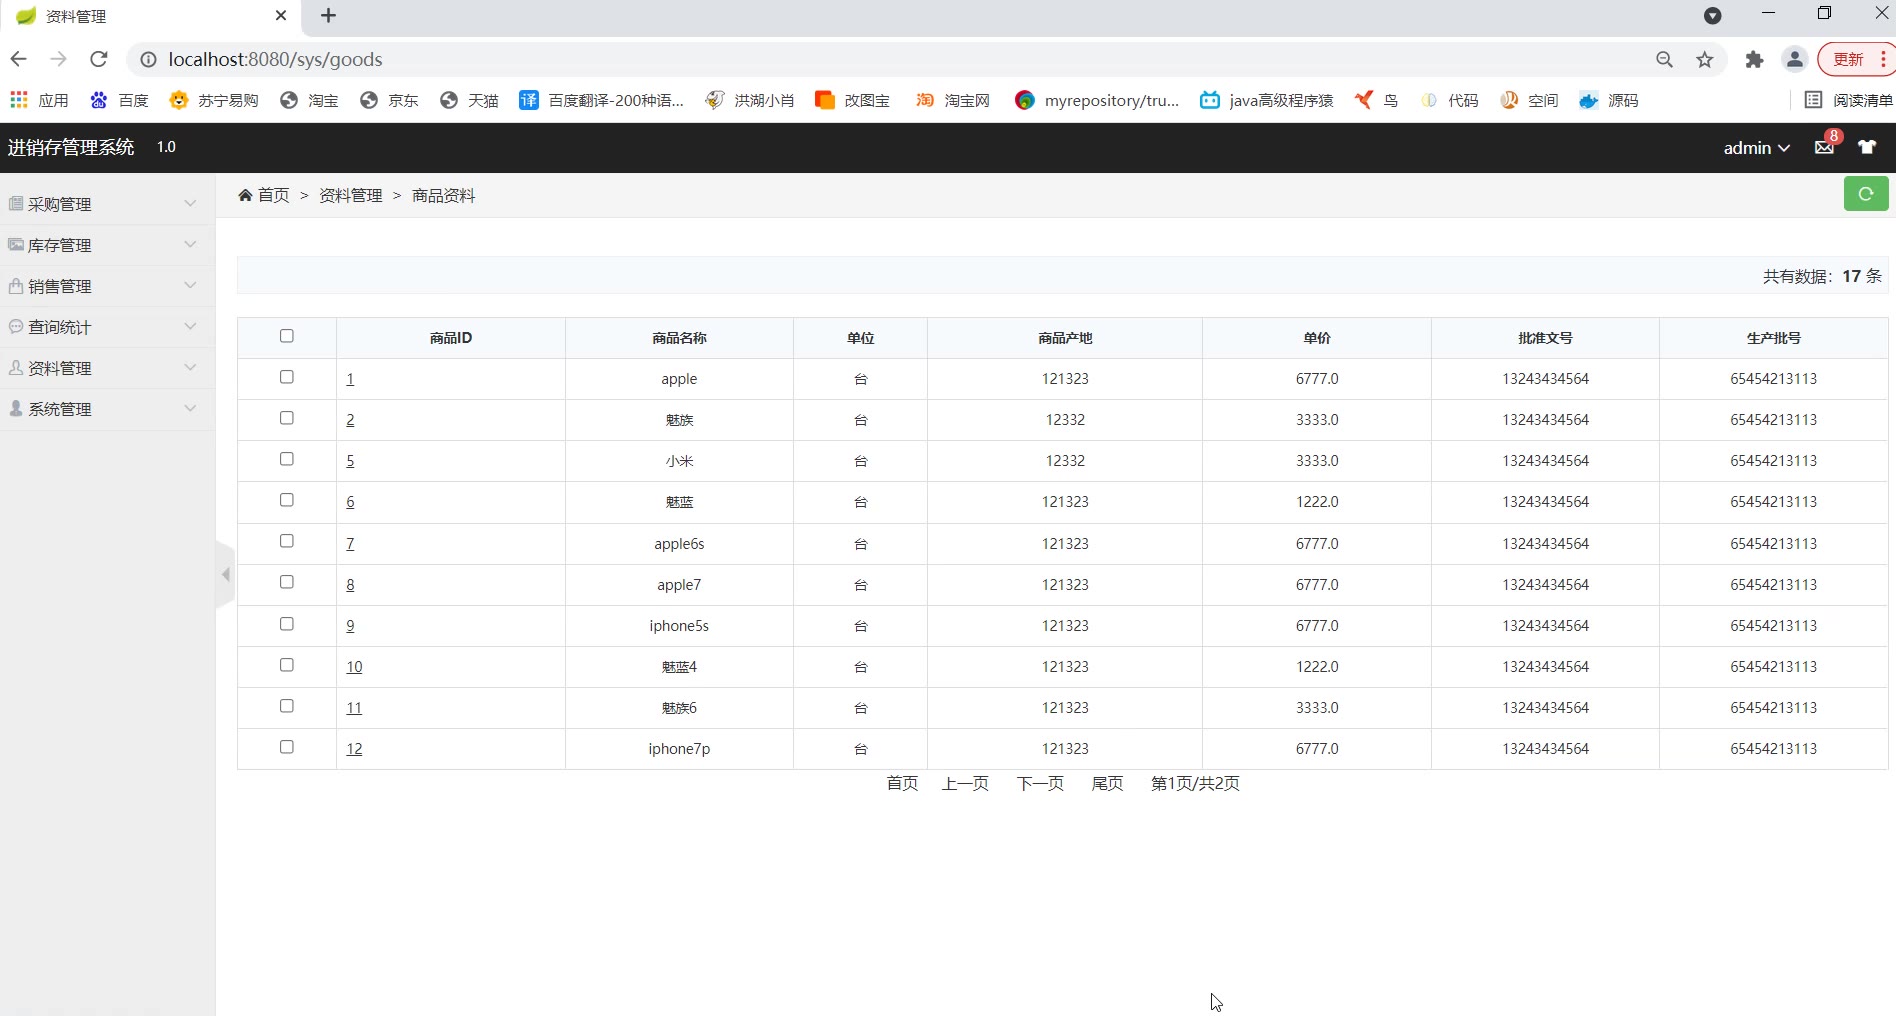Click the 魅族6 product name cell
Image resolution: width=1896 pixels, height=1016 pixels.
(679, 708)
